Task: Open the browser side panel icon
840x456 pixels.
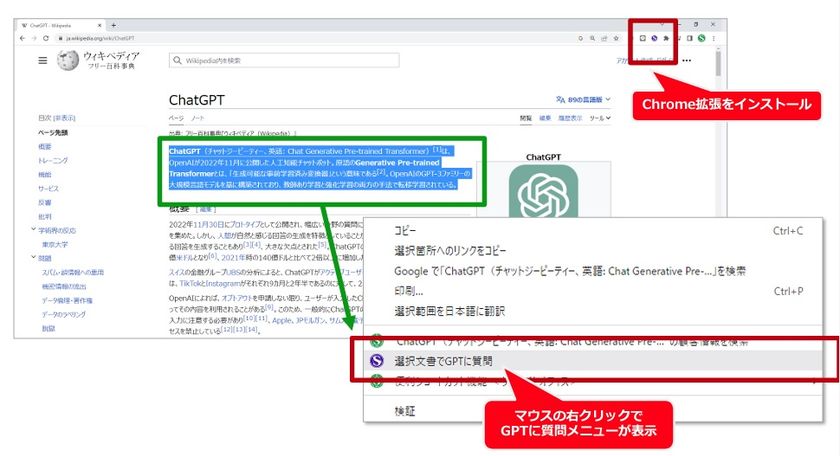Action: click(x=689, y=39)
